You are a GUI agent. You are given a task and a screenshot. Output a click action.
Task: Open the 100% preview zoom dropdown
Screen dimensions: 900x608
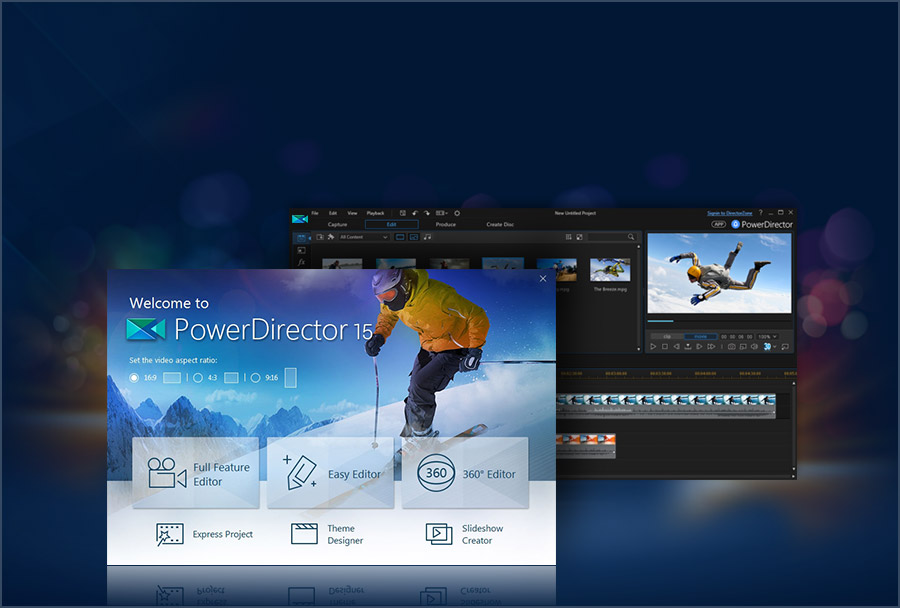tap(767, 336)
